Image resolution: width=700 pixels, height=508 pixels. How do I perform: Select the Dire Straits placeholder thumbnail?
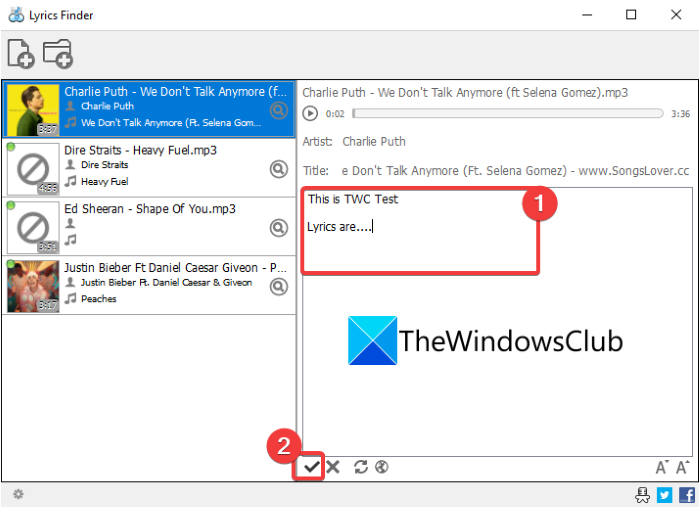(33, 169)
